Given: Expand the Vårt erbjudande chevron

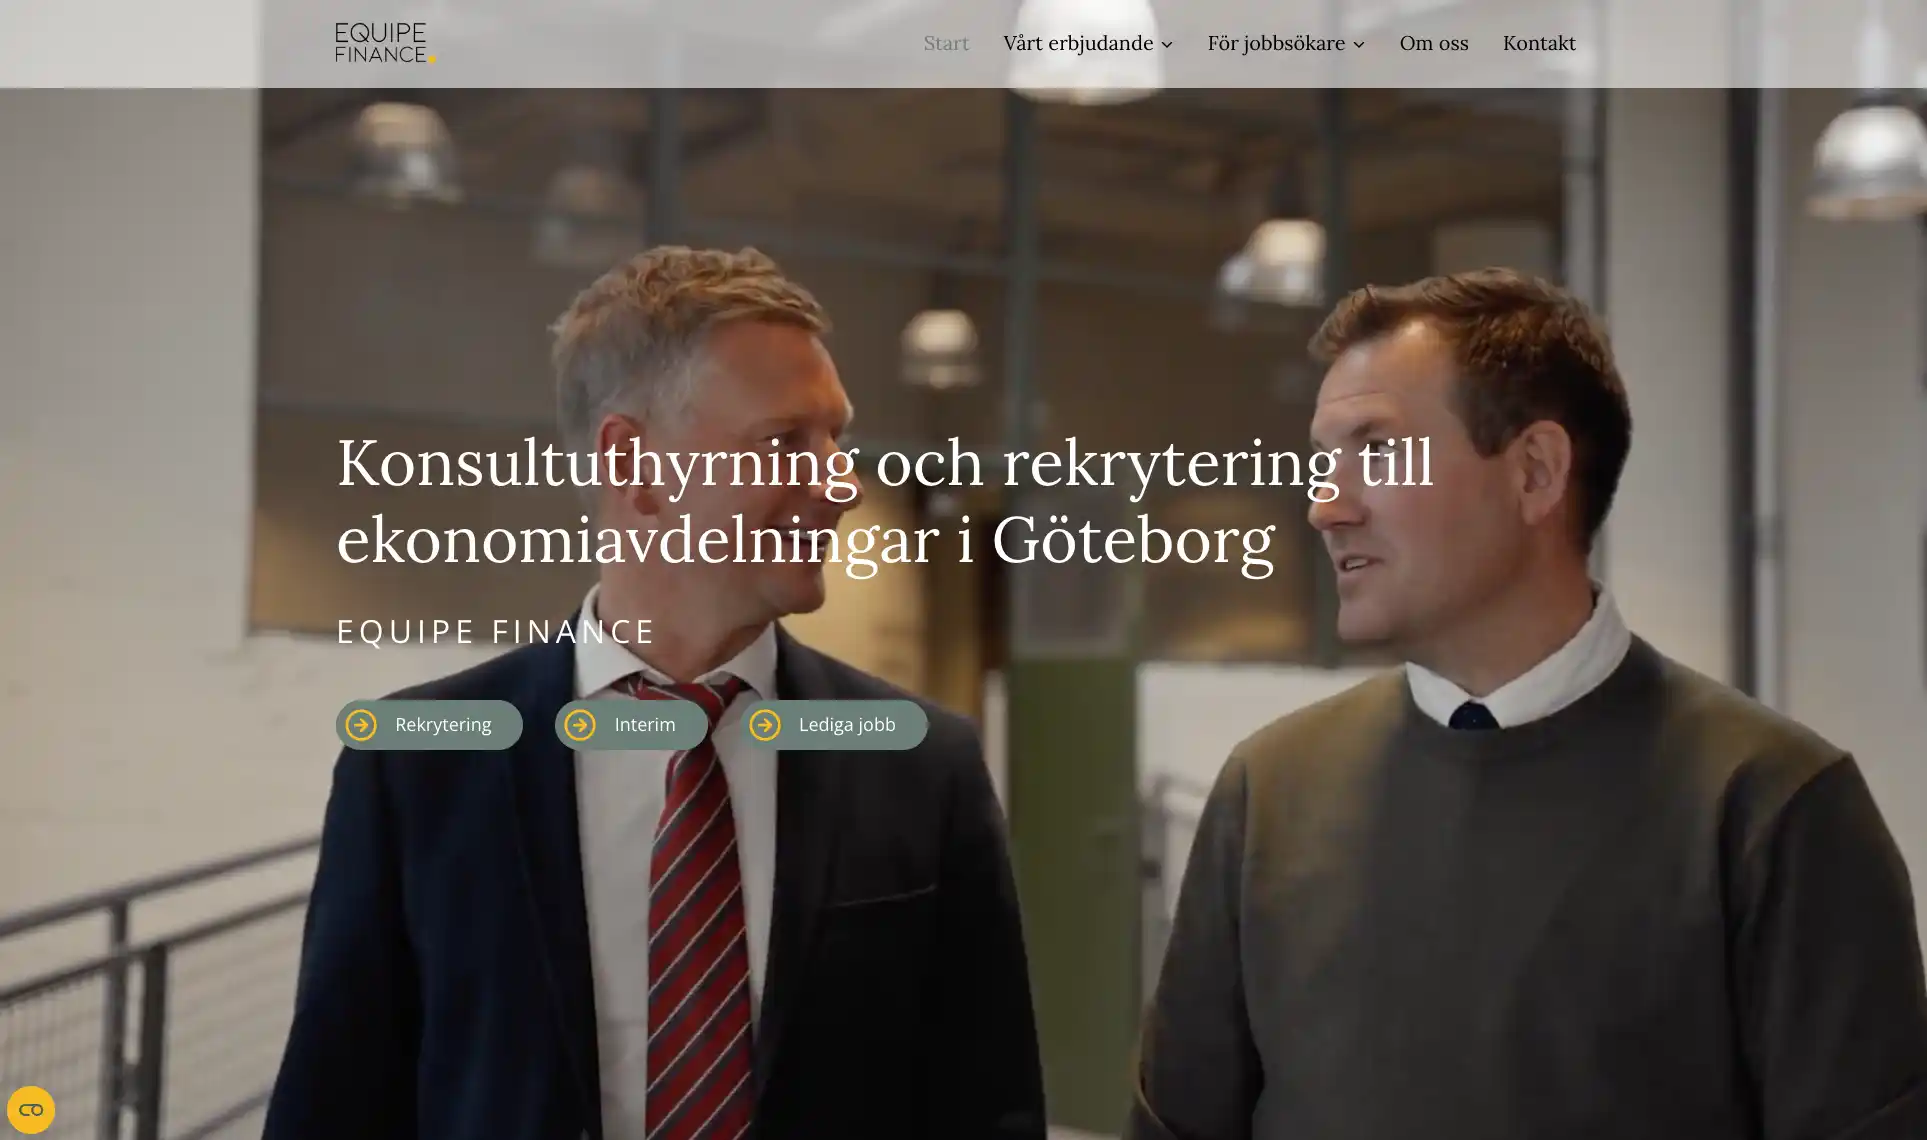Looking at the screenshot, I should coord(1166,44).
